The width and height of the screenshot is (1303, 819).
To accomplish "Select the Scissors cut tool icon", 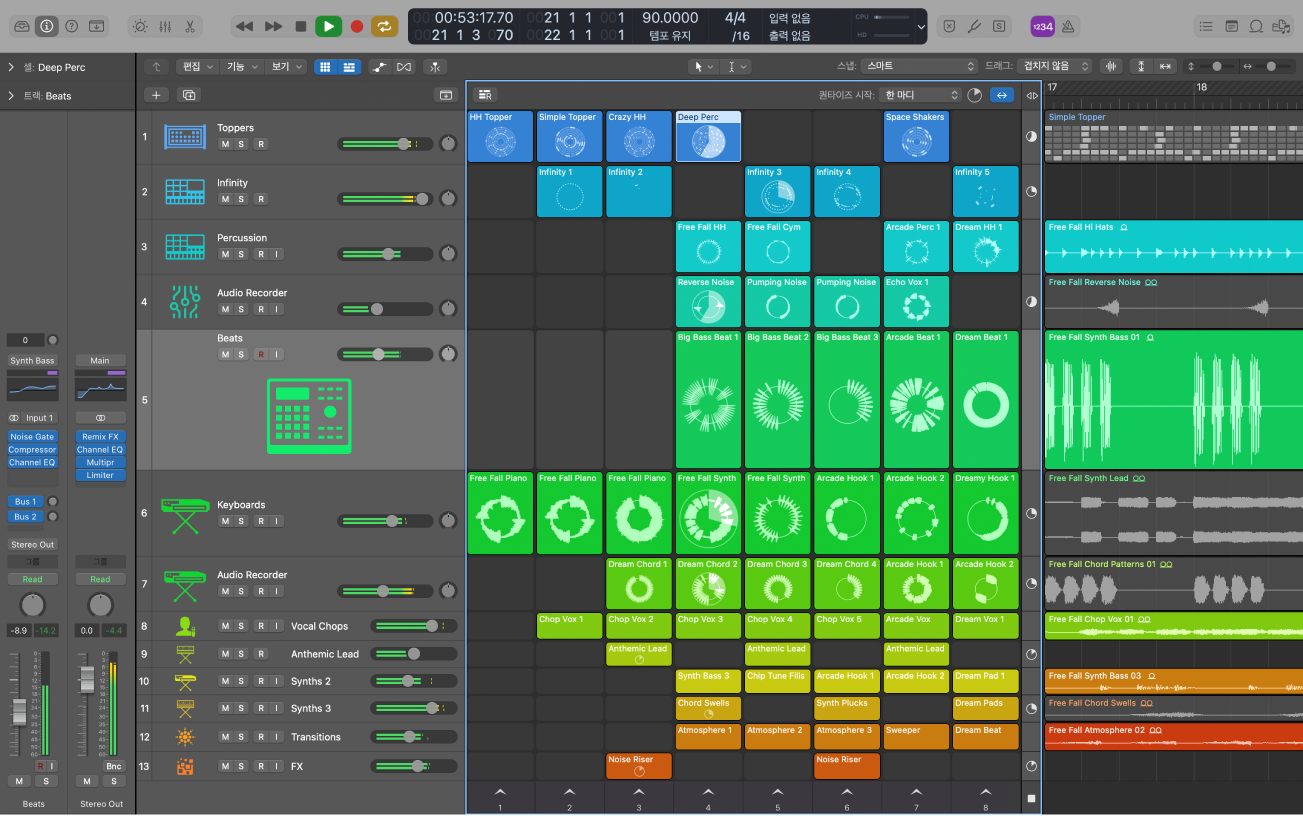I will [x=188, y=26].
